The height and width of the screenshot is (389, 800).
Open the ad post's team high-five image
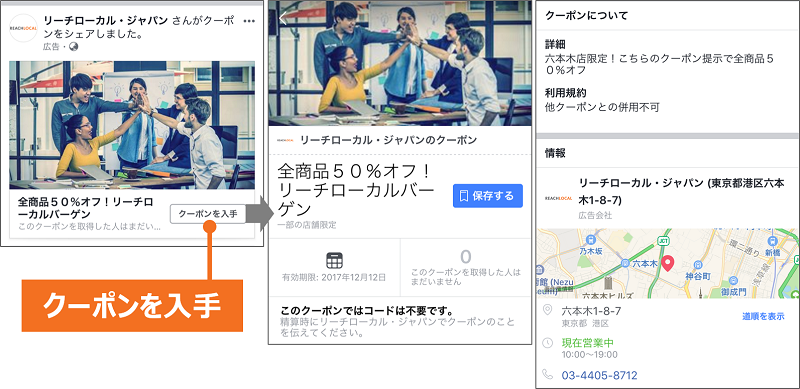(132, 126)
